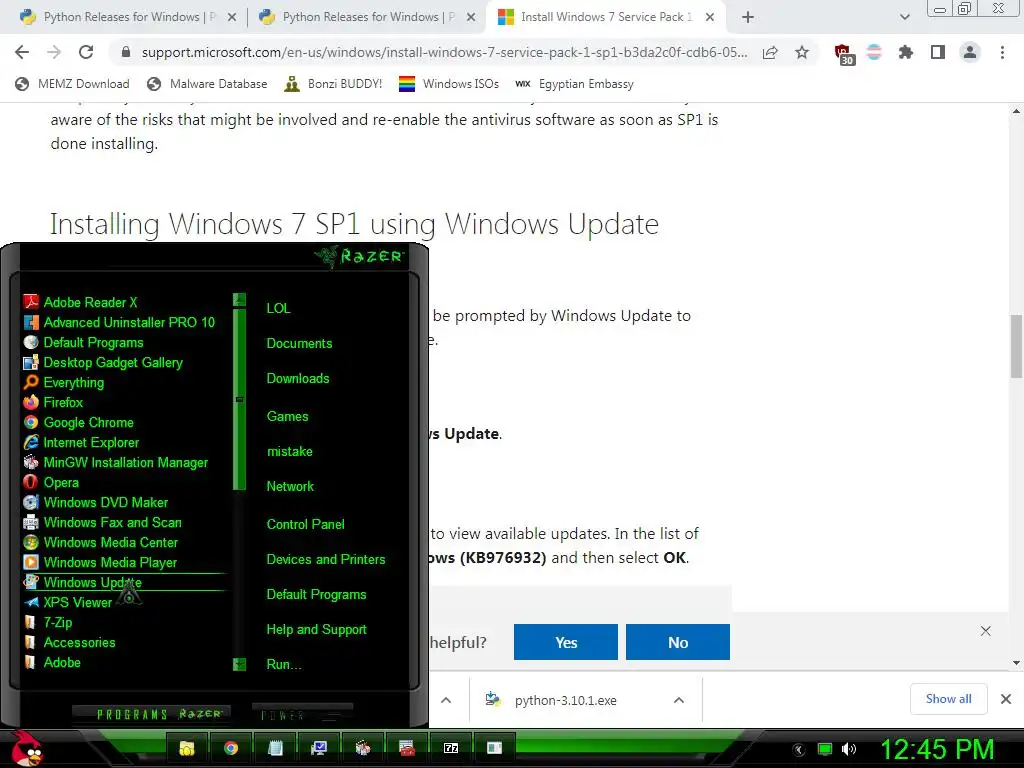Open Windows ISOs bookmark
1024x768 pixels.
(449, 84)
